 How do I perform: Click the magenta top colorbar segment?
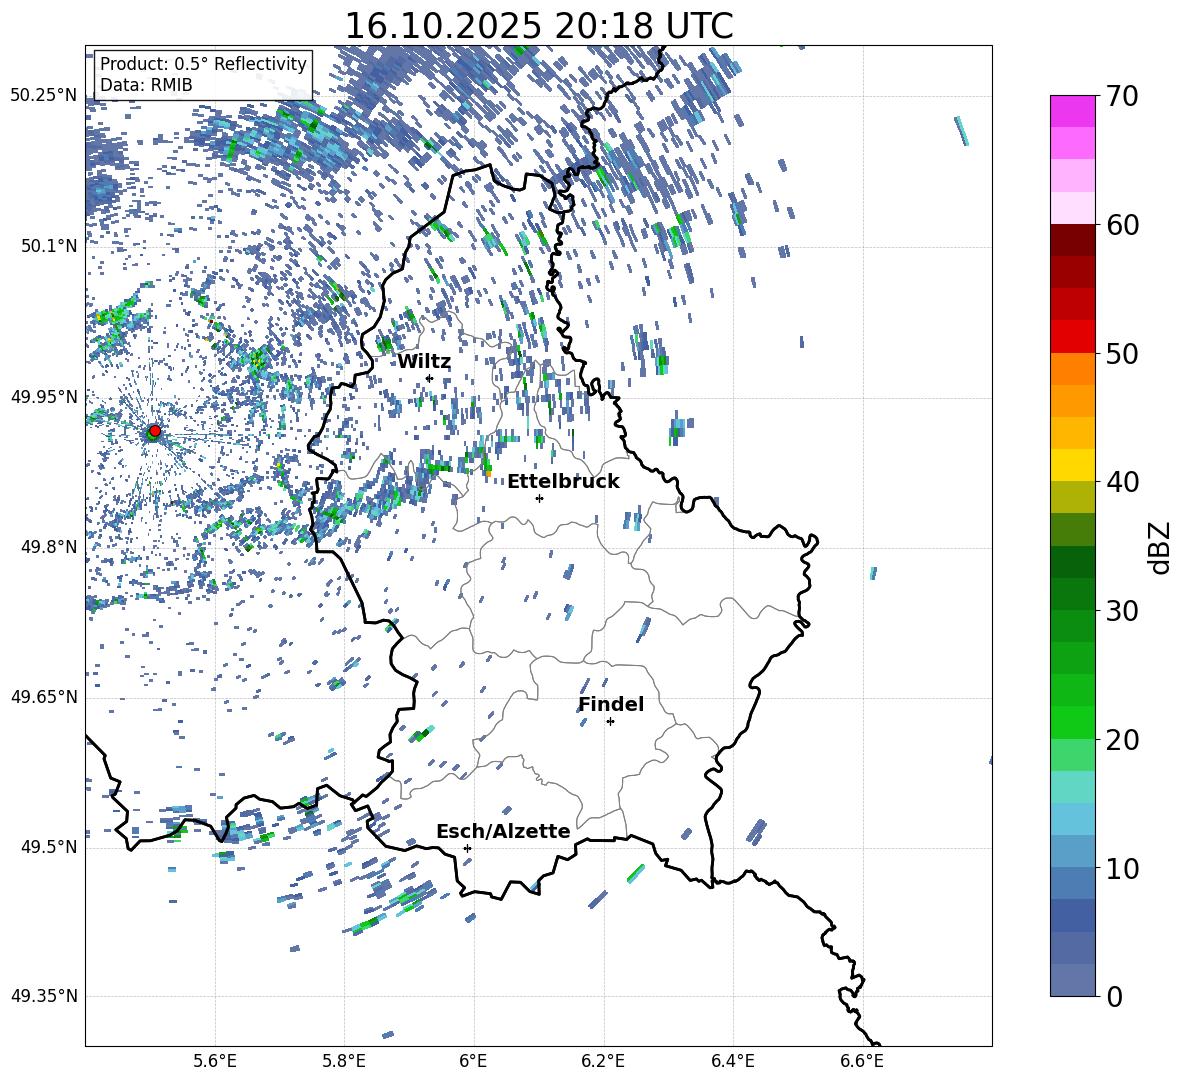pos(1072,111)
